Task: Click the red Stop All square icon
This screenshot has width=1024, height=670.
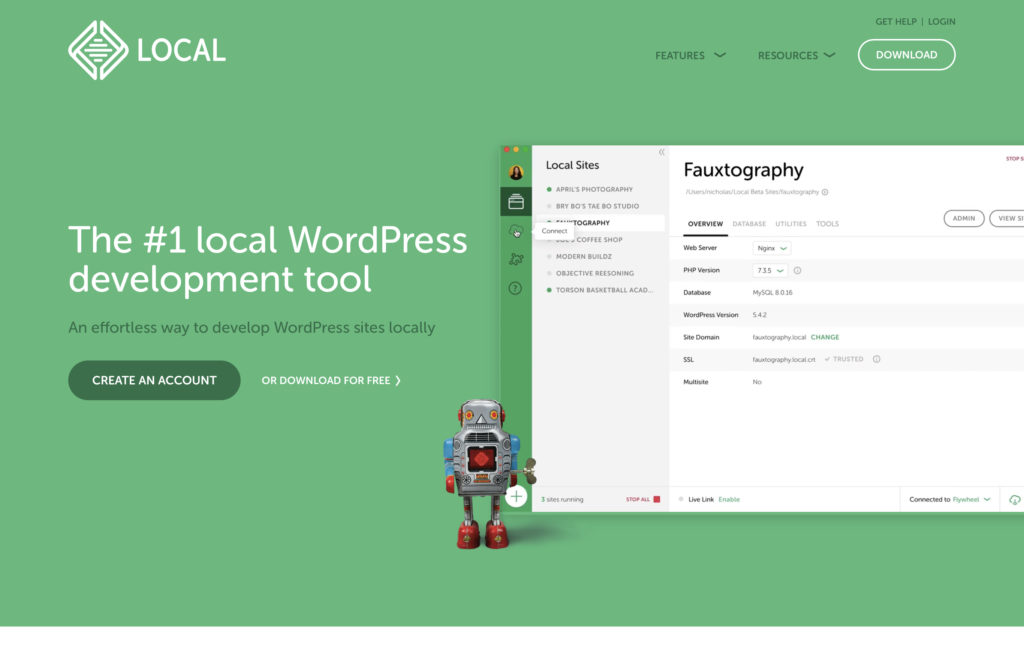Action: [657, 500]
